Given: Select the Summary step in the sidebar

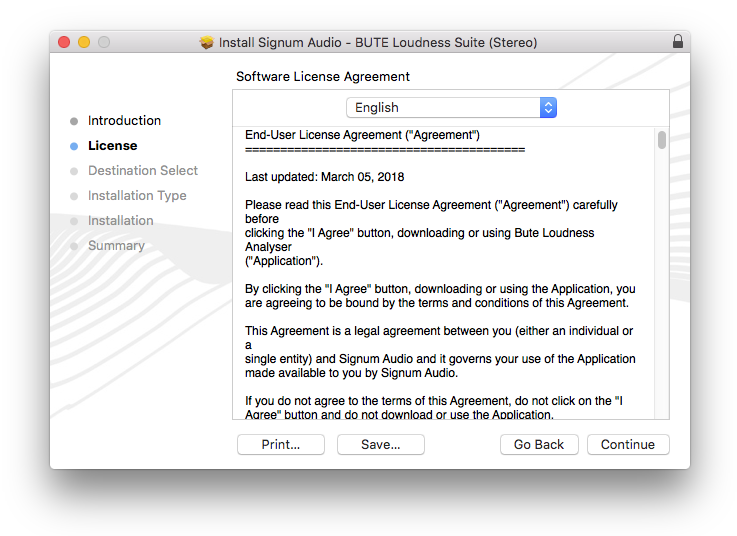Looking at the screenshot, I should tap(116, 246).
